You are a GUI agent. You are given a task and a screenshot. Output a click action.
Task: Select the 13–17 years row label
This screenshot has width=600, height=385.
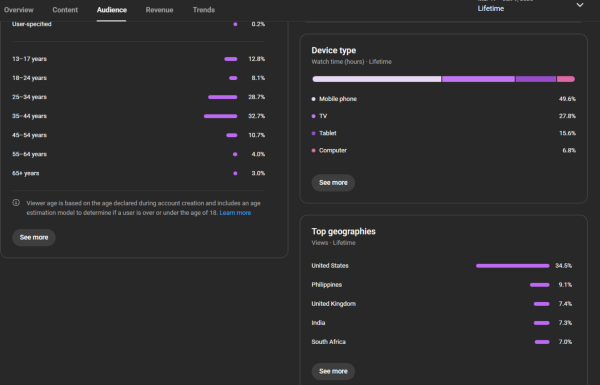[x=29, y=59]
